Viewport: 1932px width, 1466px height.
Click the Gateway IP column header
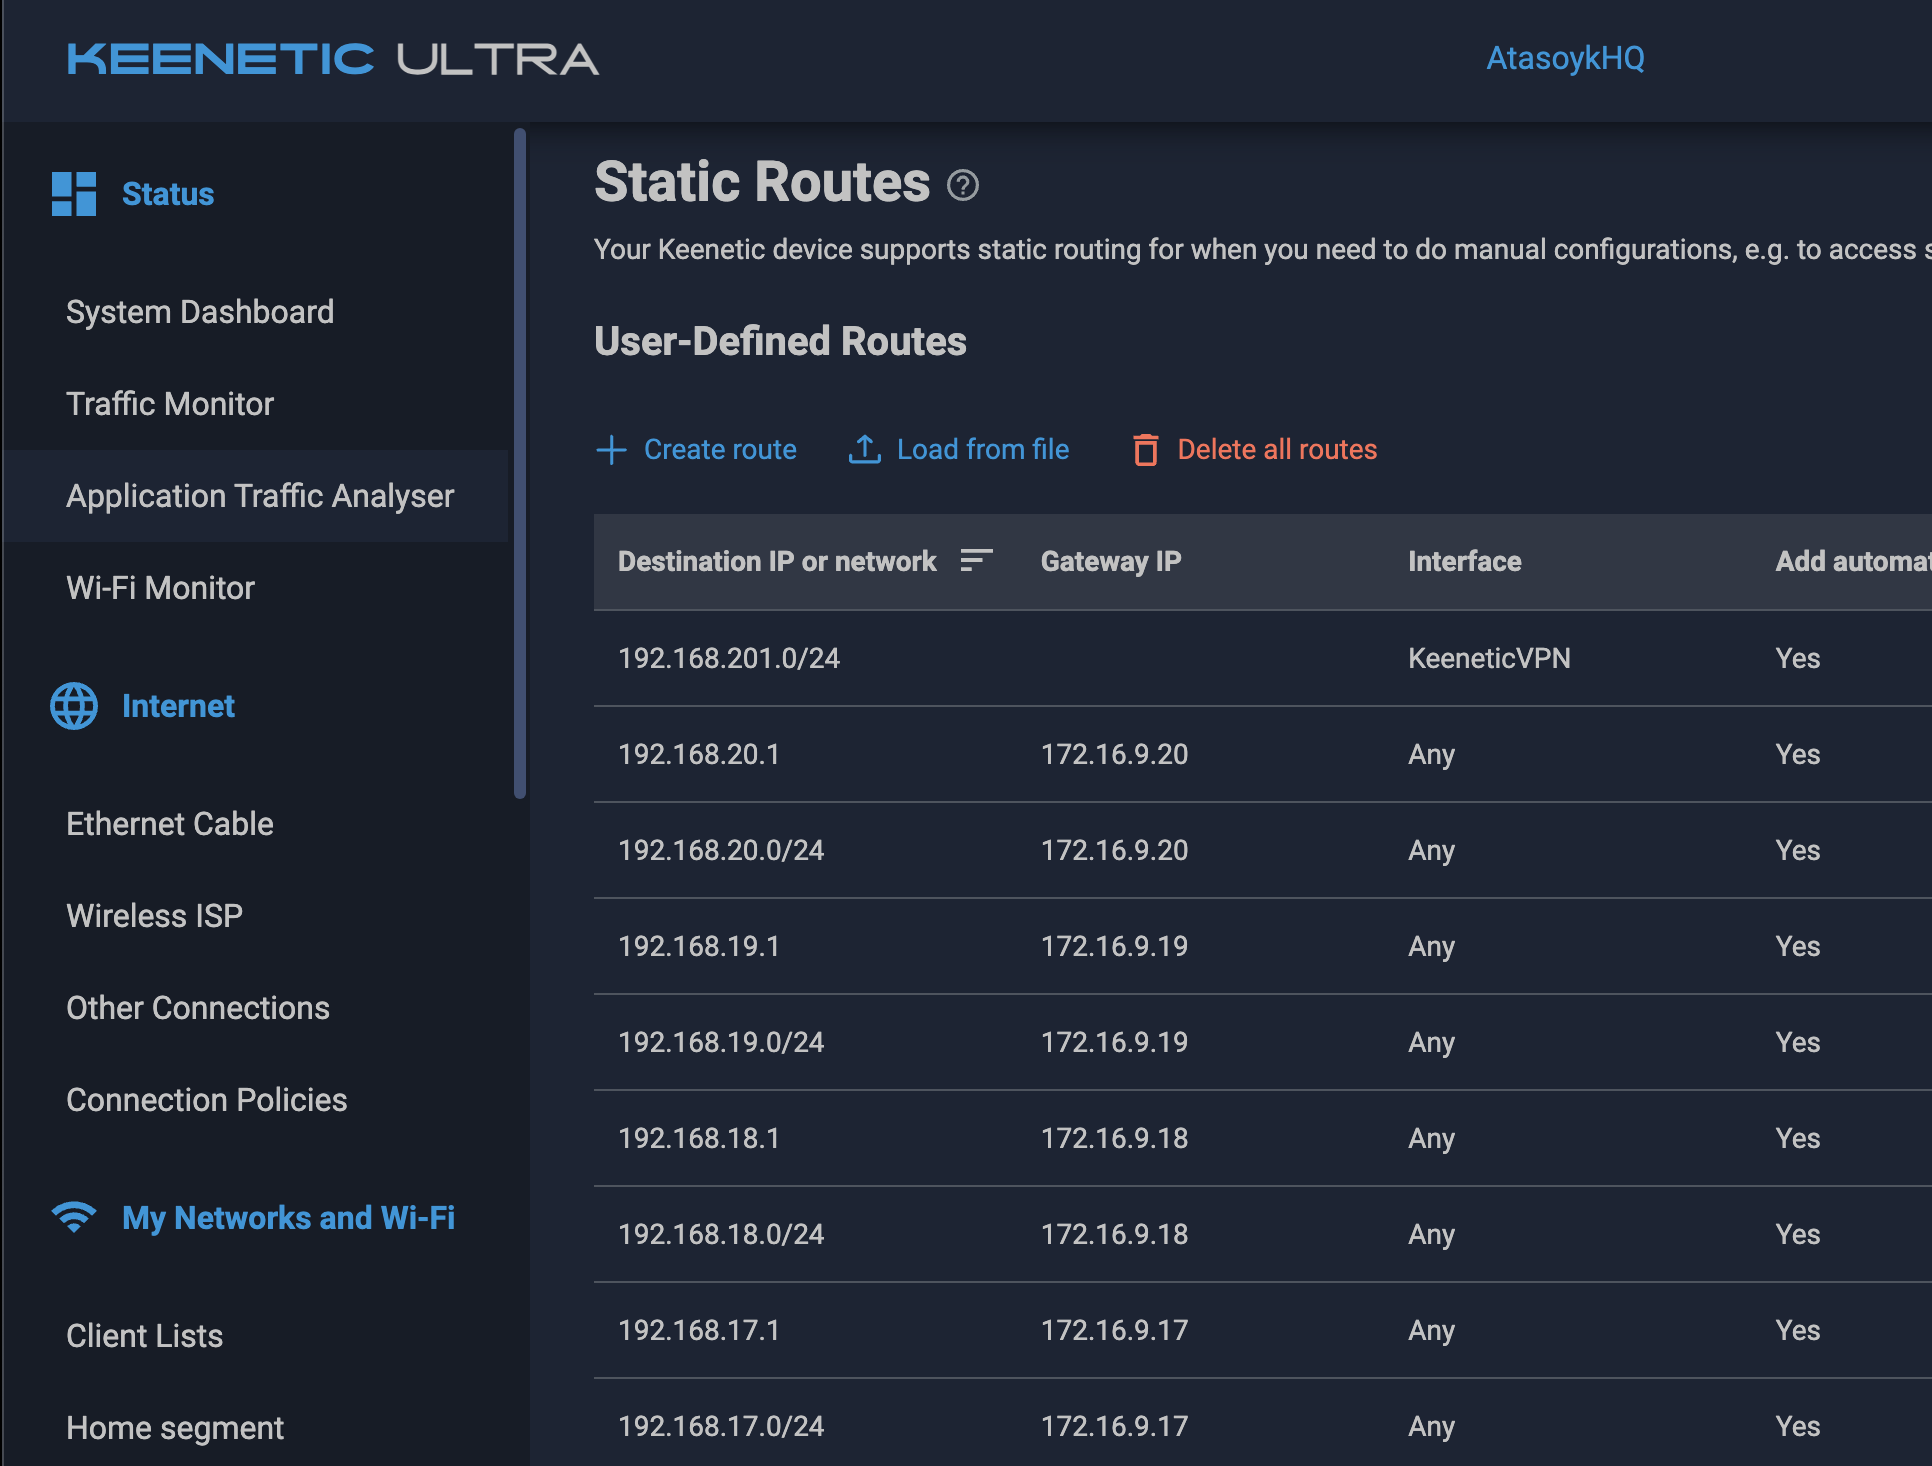click(1111, 561)
